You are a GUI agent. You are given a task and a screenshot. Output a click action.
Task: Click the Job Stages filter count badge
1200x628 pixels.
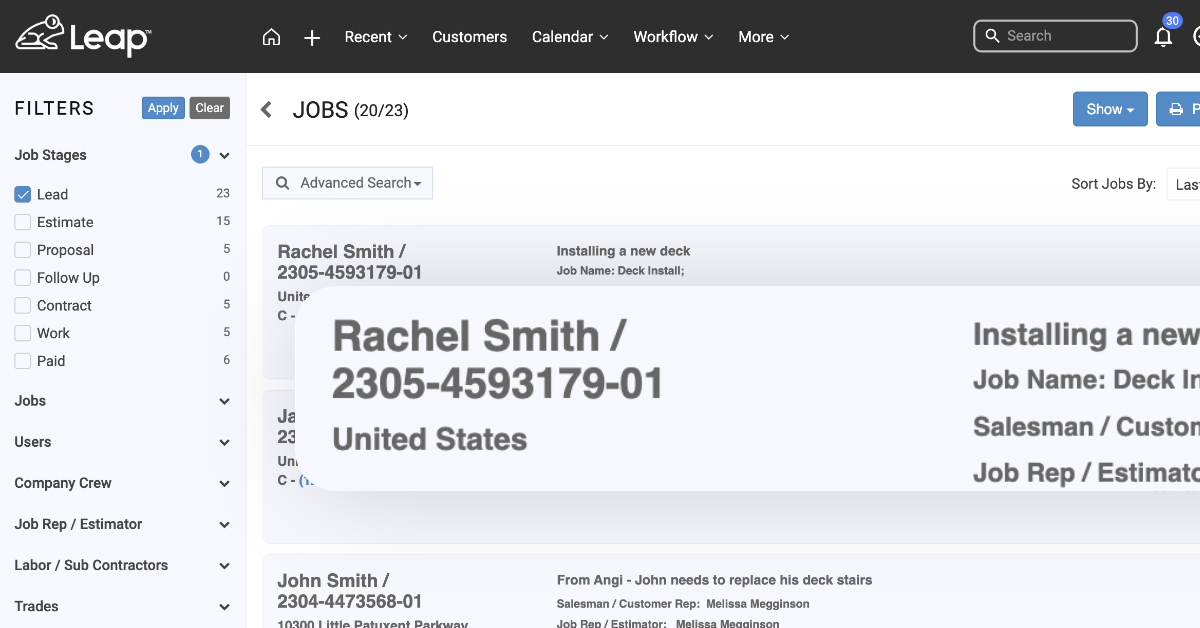(x=200, y=155)
